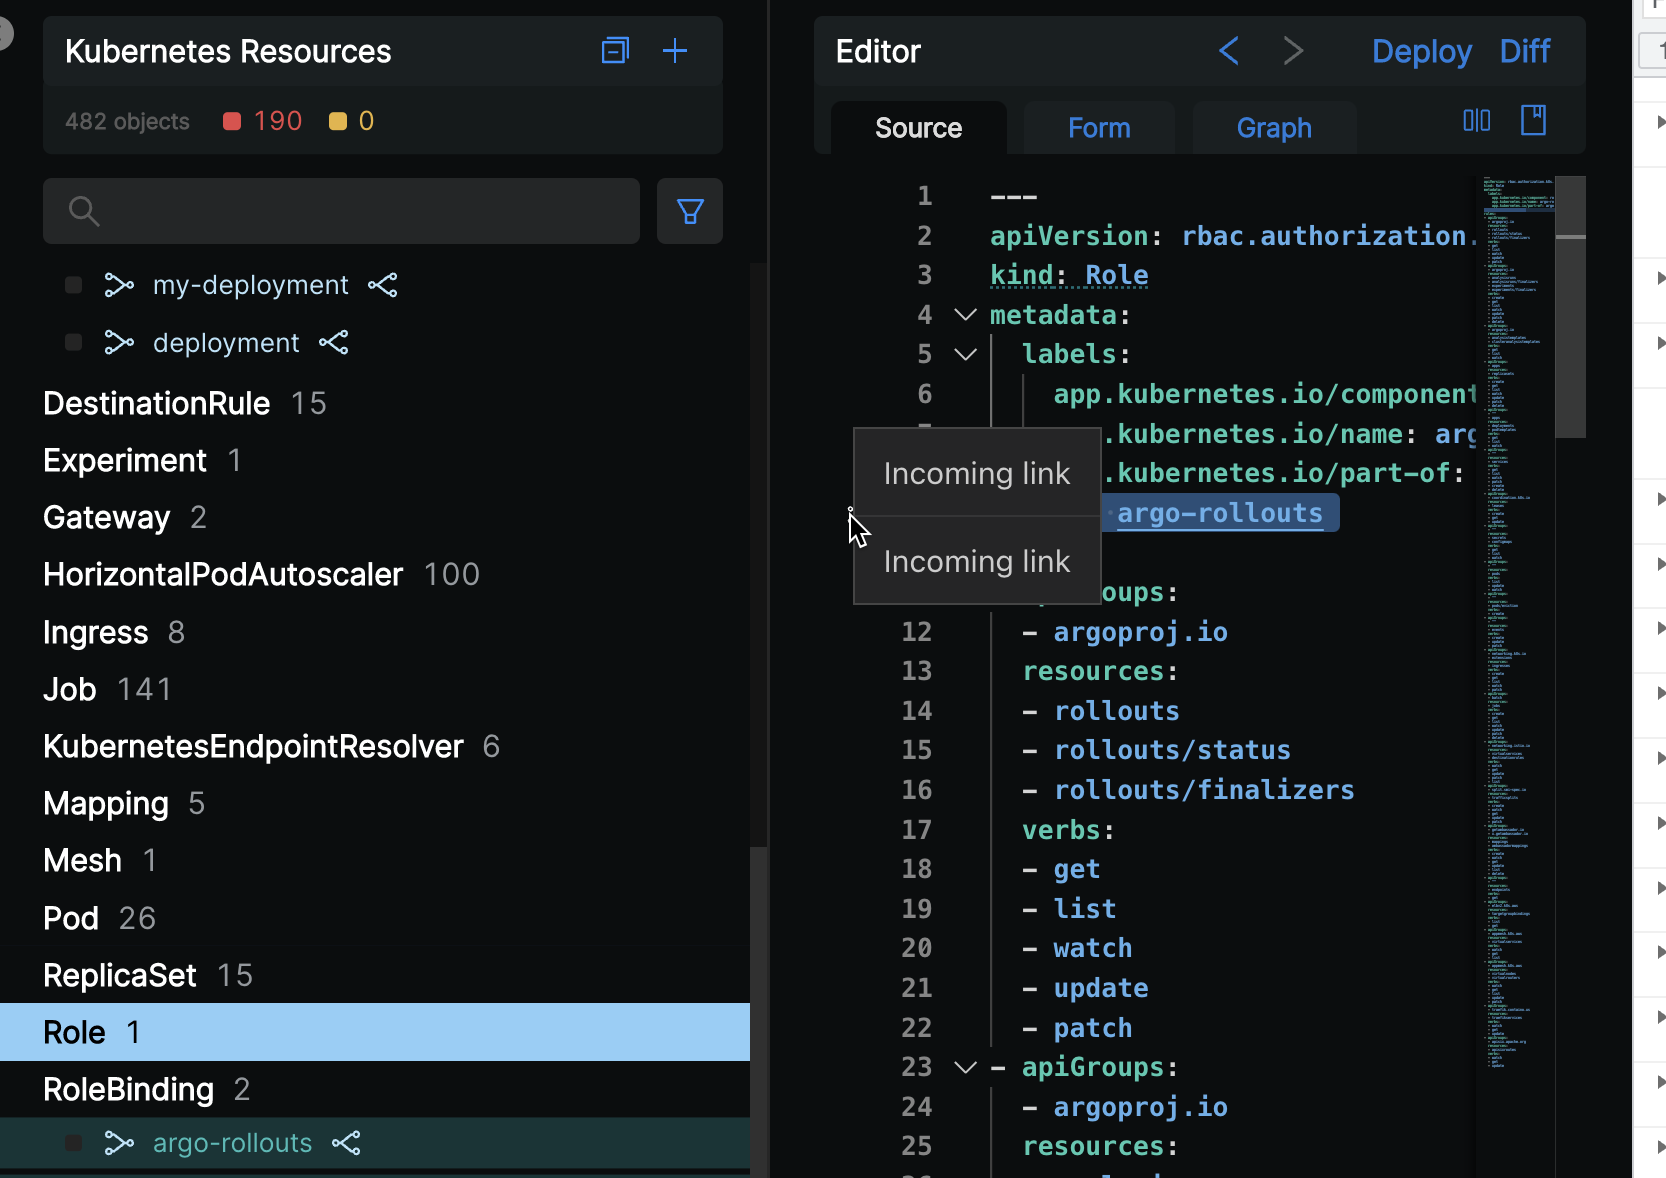Click the editor save/bookmark panel icon

(1533, 121)
